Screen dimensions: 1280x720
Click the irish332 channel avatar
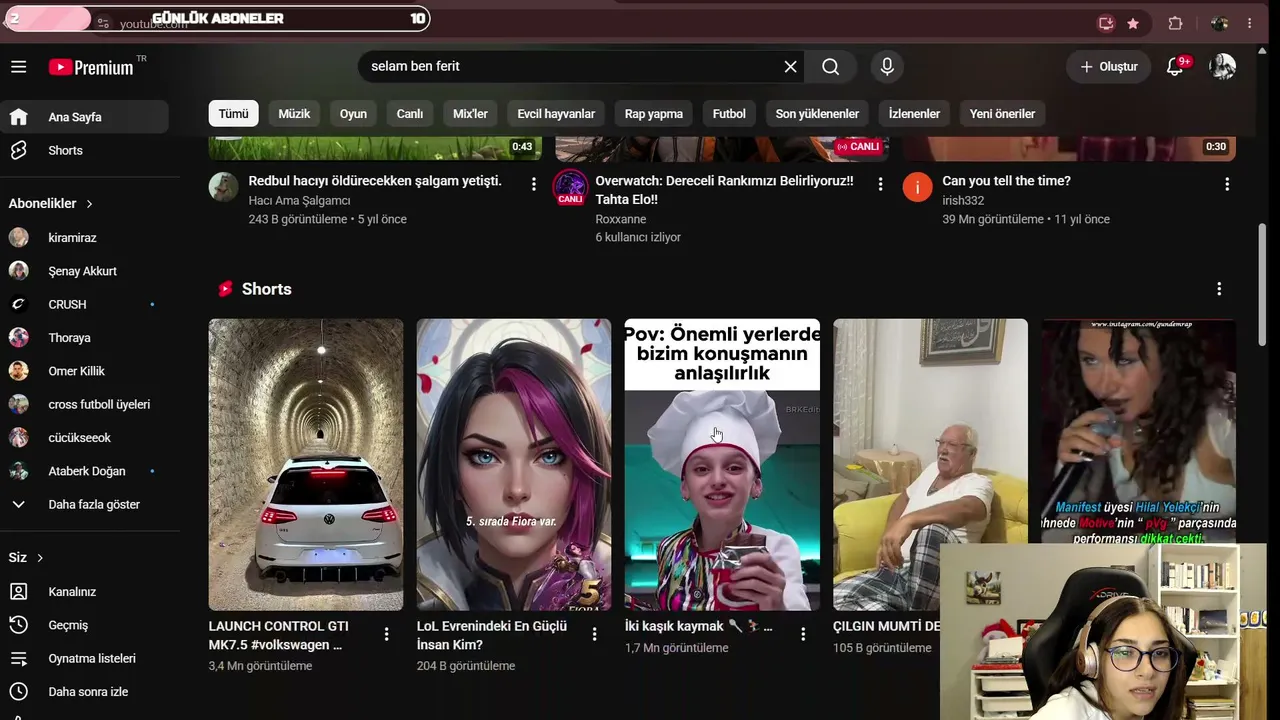(917, 187)
